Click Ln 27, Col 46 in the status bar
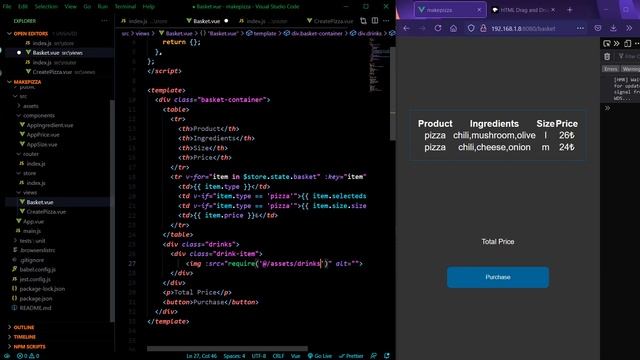 (202, 356)
